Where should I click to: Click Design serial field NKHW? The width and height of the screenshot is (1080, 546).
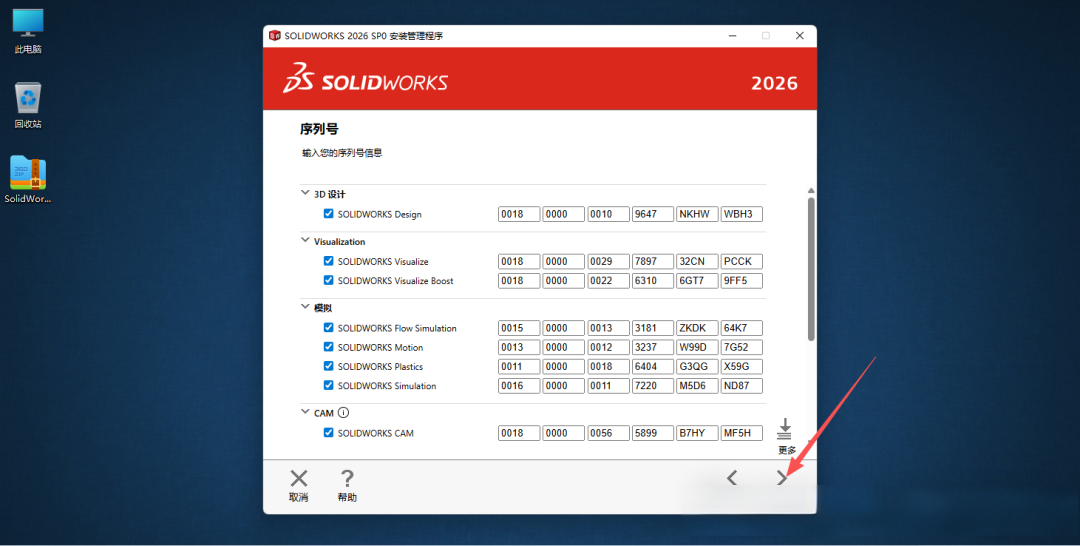697,214
